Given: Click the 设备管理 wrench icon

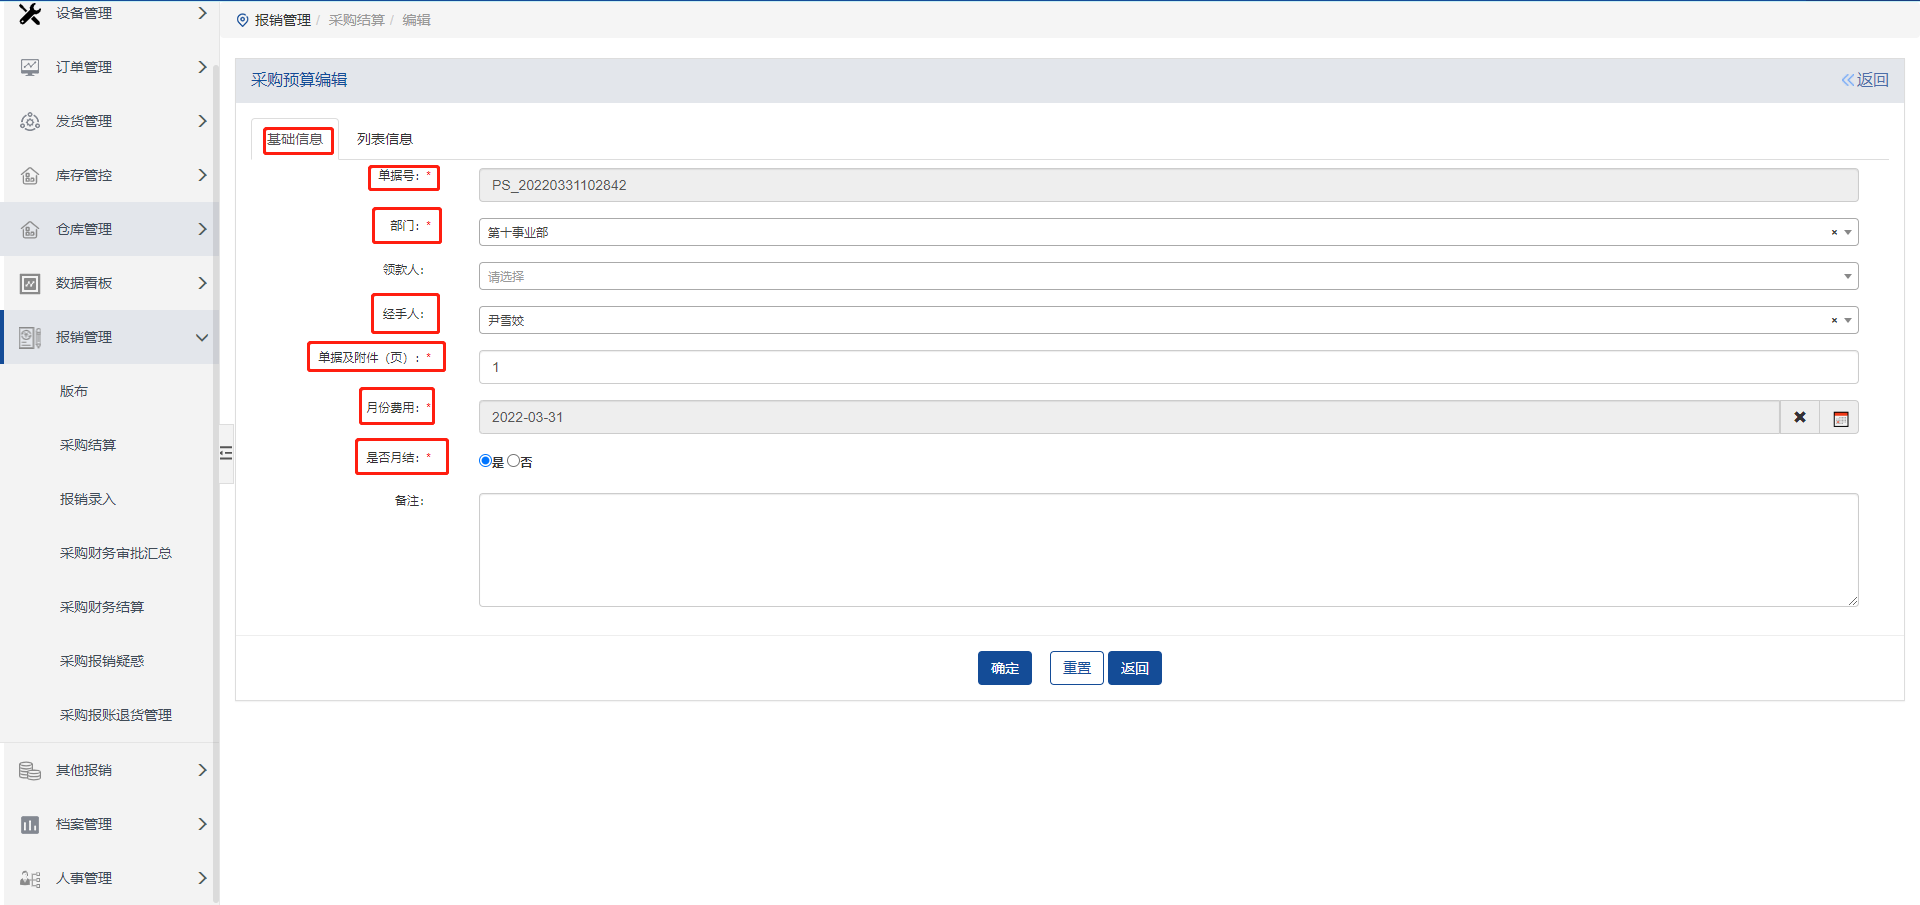Looking at the screenshot, I should (30, 14).
